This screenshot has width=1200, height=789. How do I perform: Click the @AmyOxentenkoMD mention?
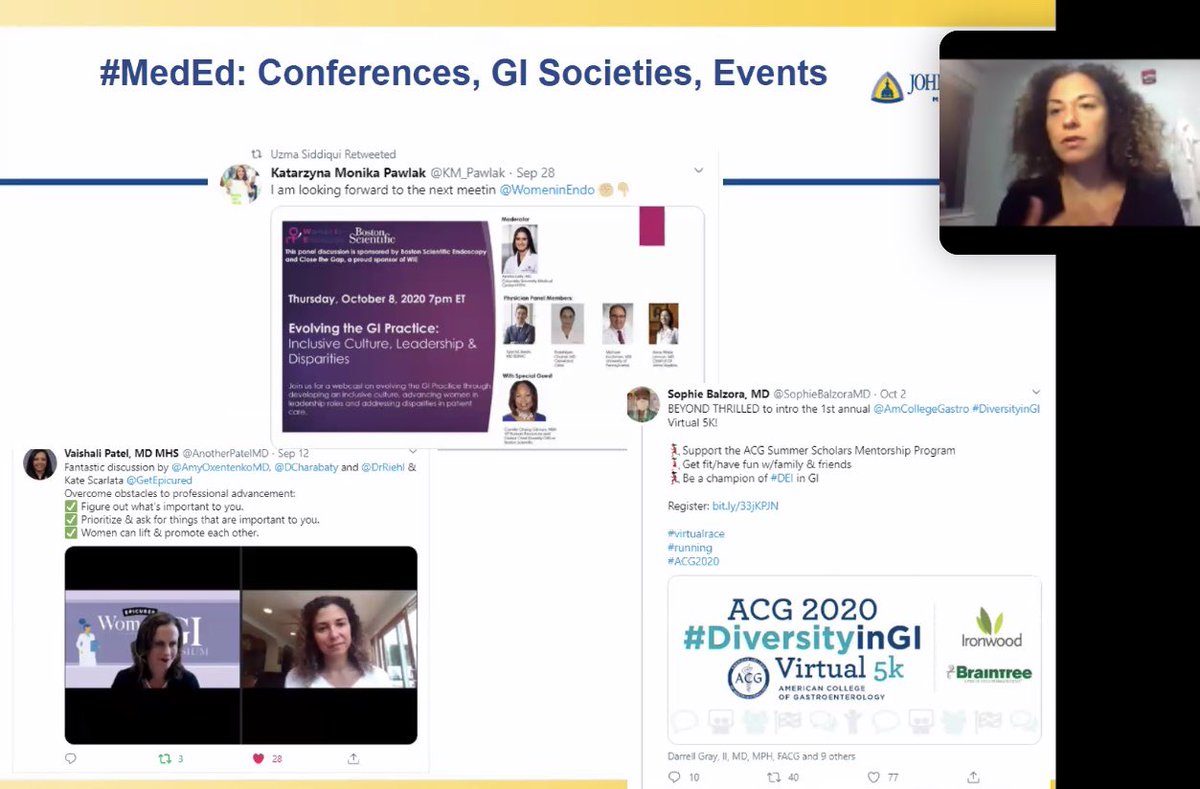tap(220, 467)
